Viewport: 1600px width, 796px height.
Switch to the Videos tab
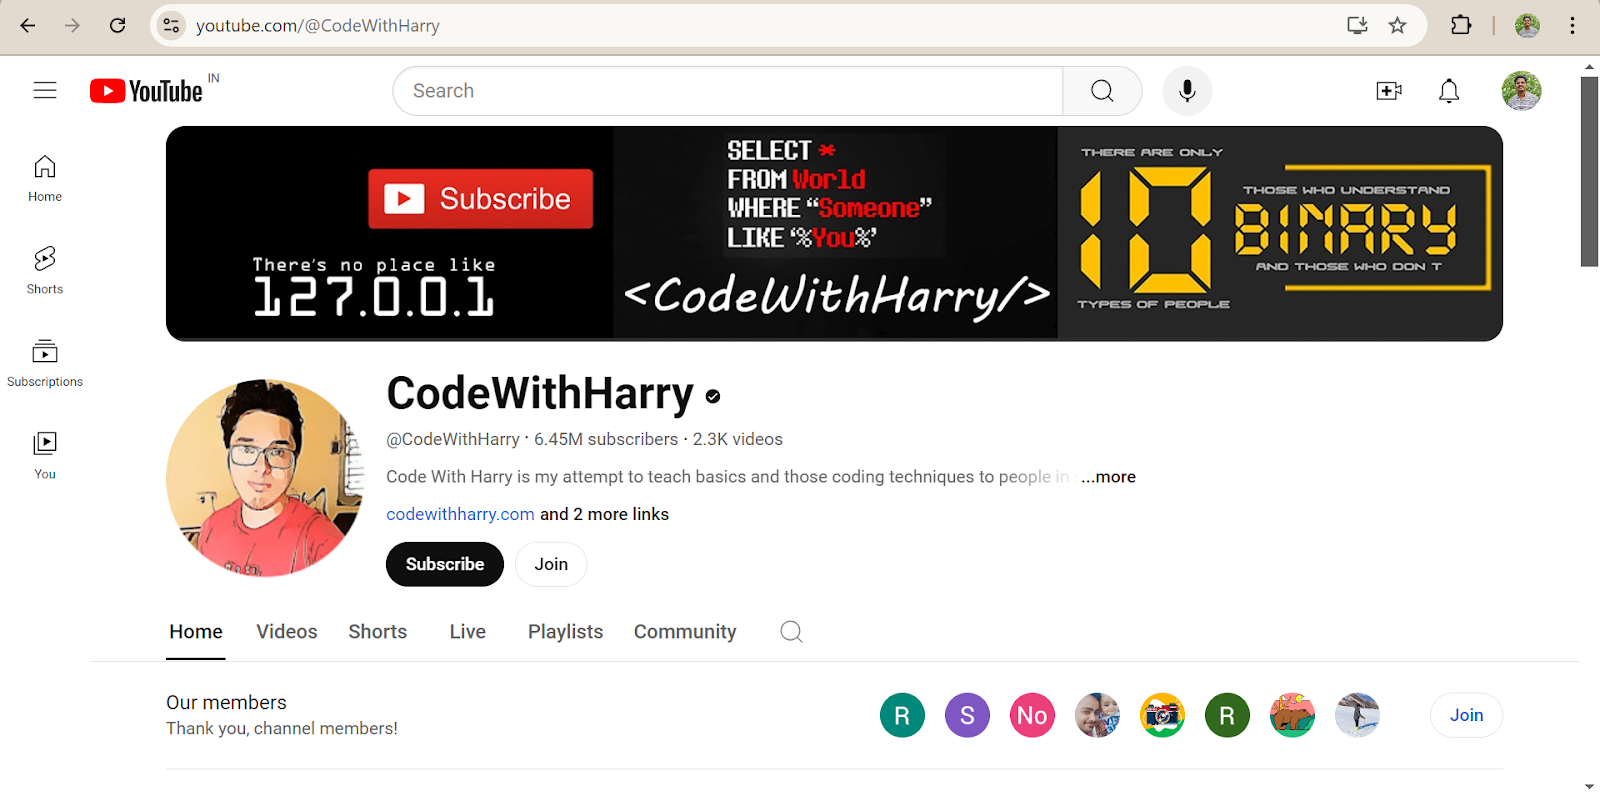pyautogui.click(x=287, y=632)
